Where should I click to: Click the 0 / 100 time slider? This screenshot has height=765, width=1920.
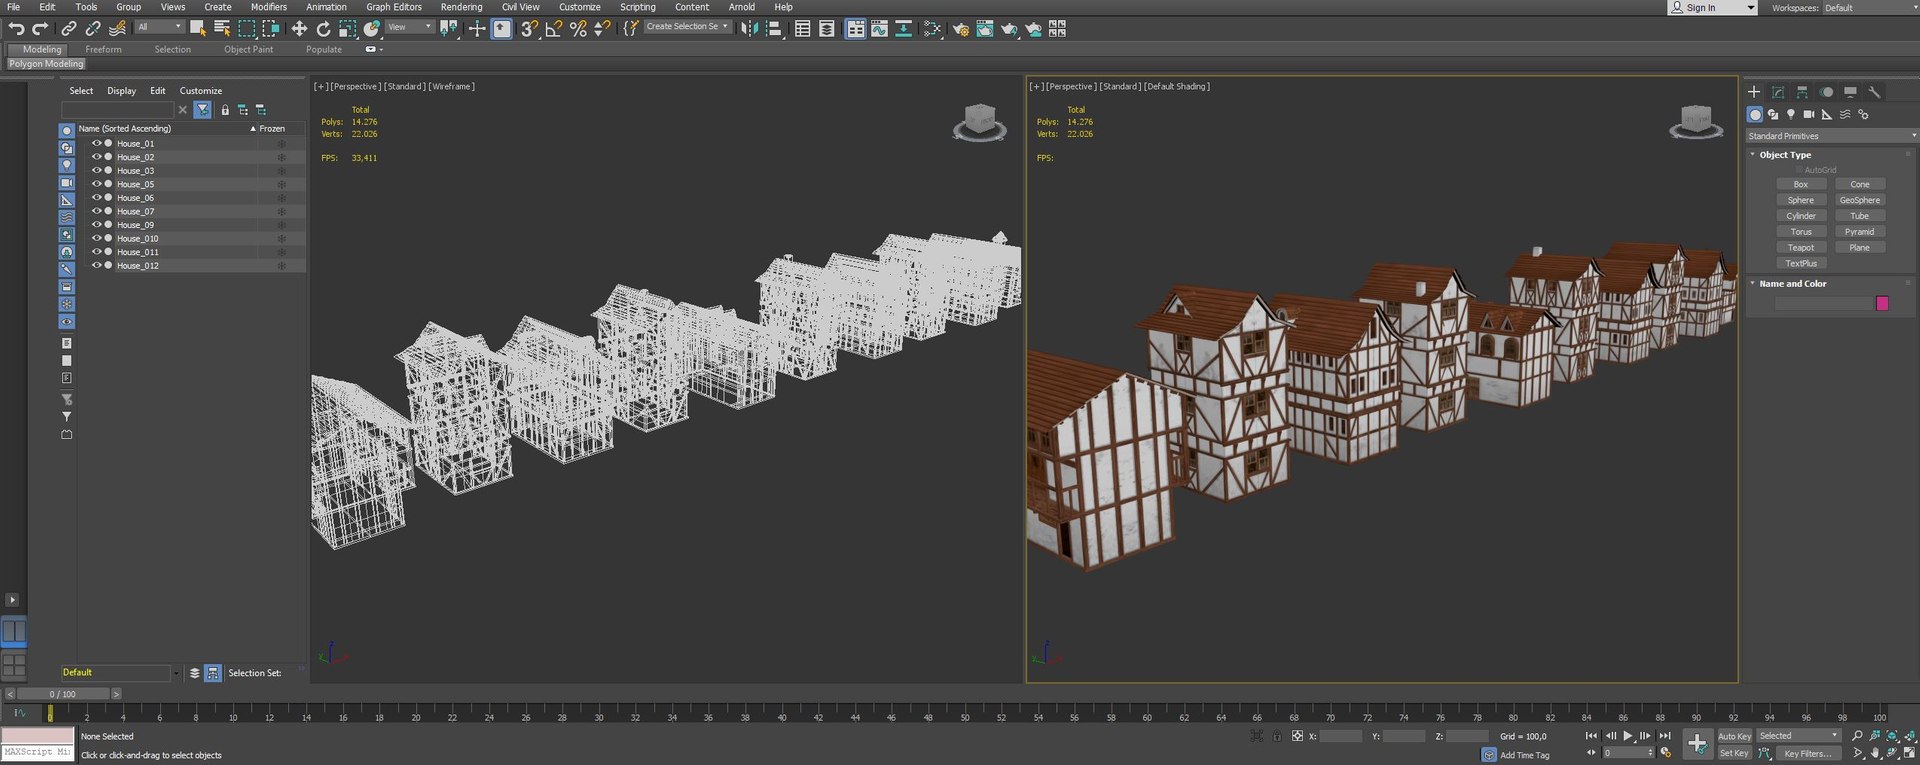62,694
